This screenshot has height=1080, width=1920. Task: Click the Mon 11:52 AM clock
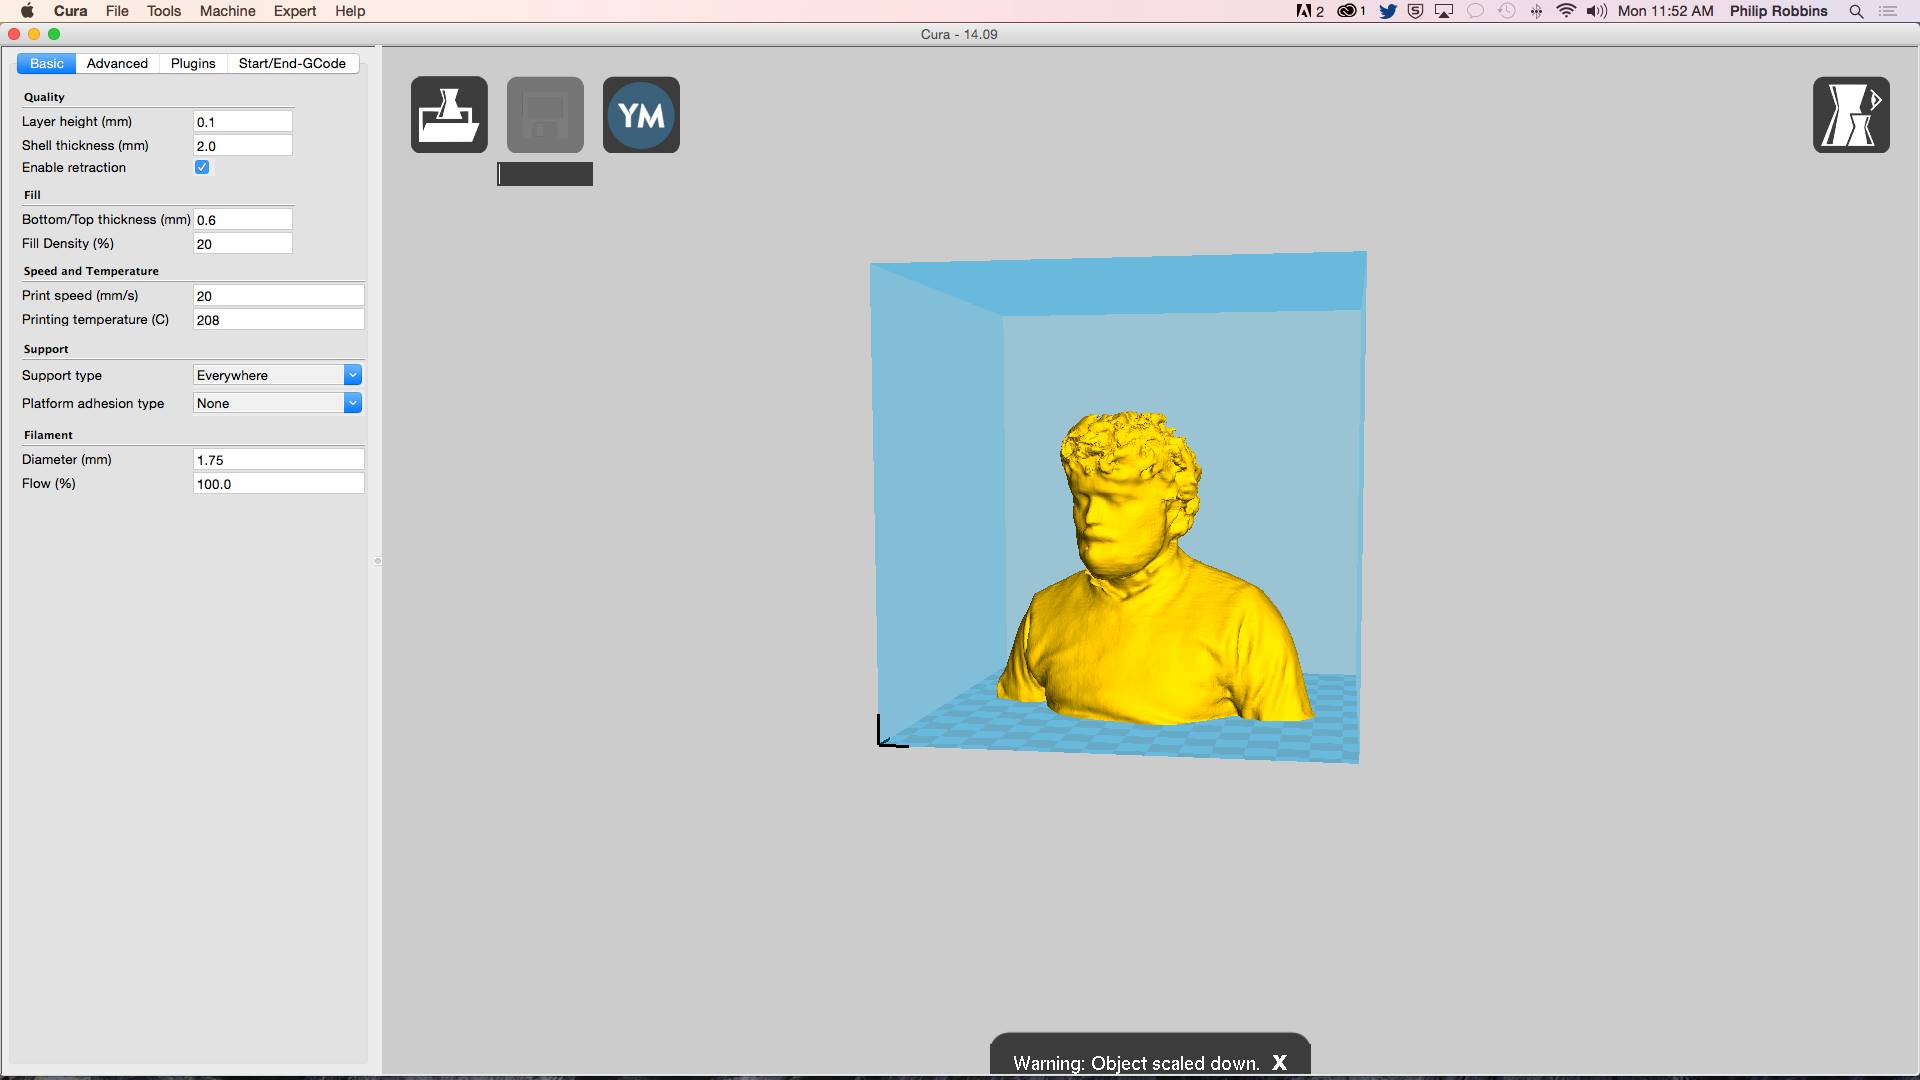tap(1665, 11)
